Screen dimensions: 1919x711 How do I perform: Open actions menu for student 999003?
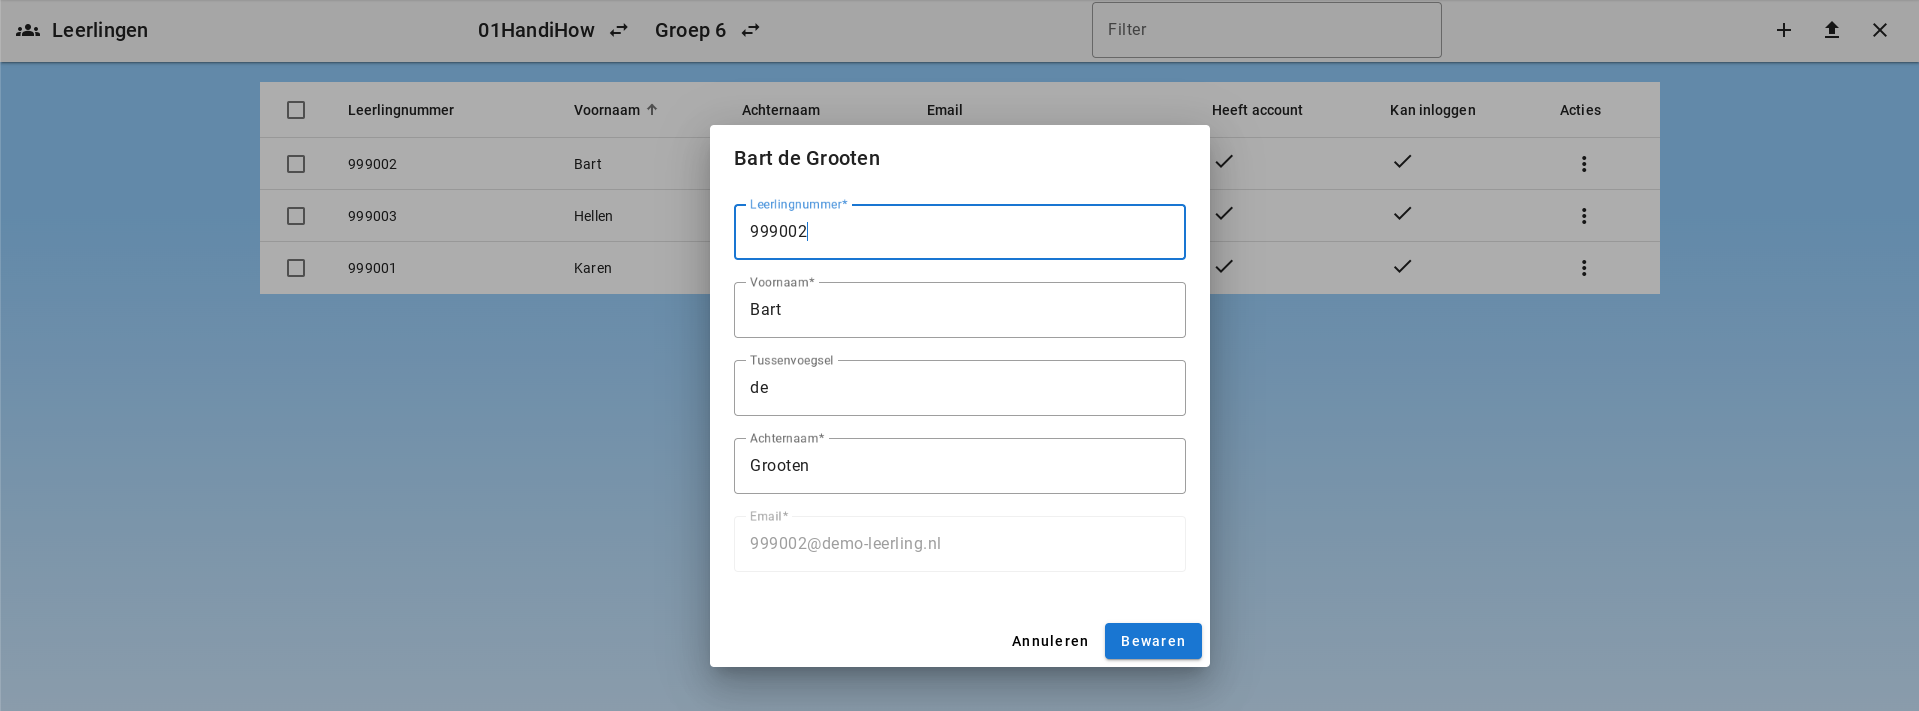[1583, 216]
